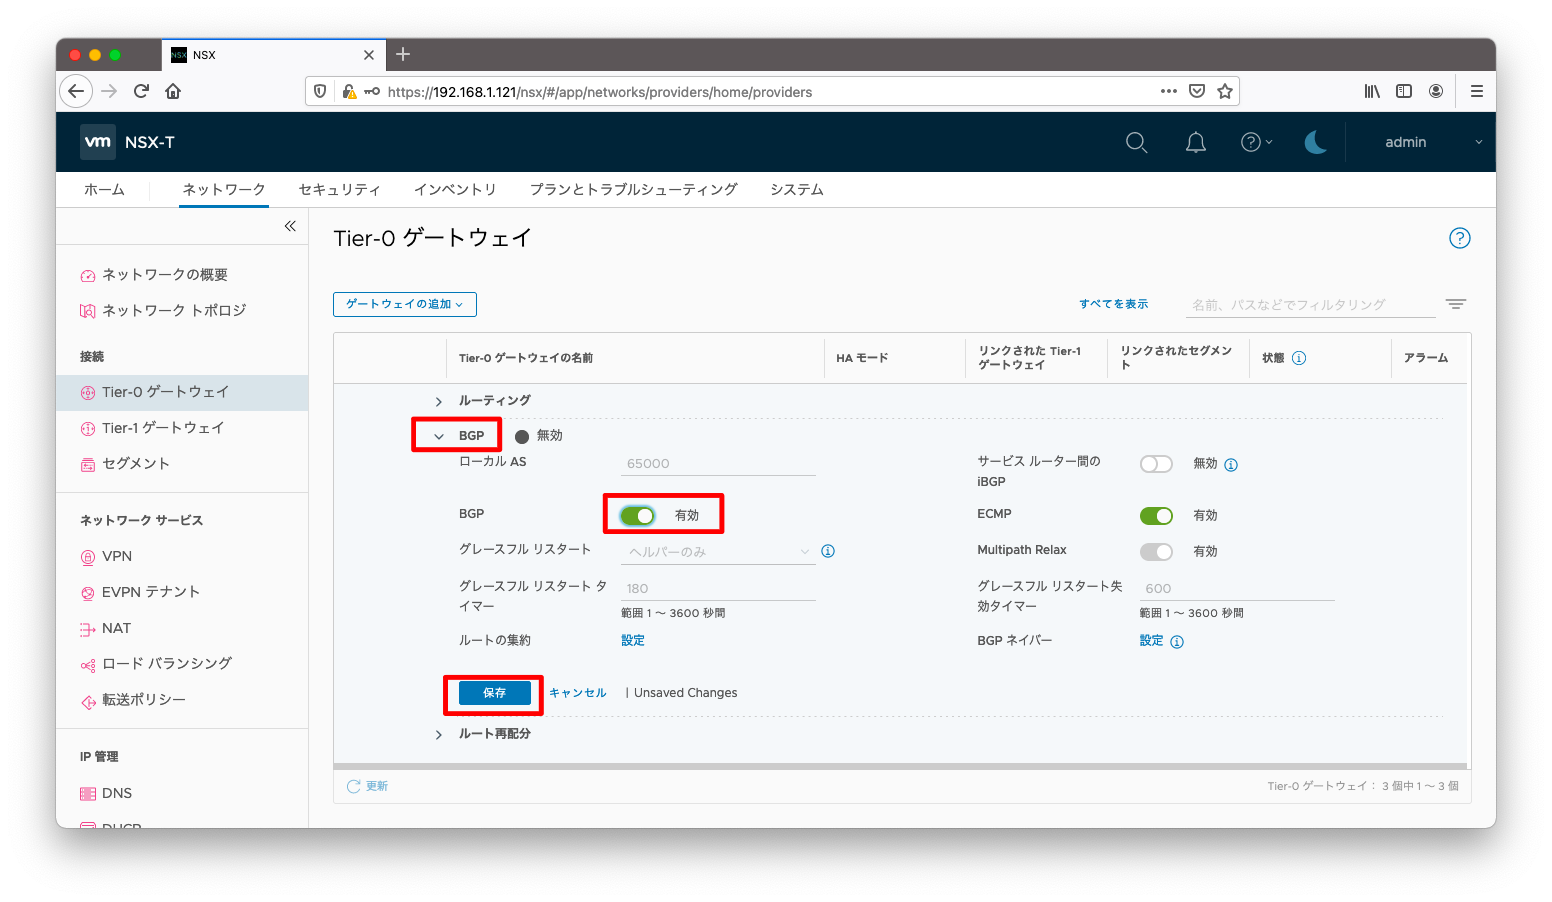
Task: Toggle サービス ルーター間の iBGP switch
Action: [1156, 464]
